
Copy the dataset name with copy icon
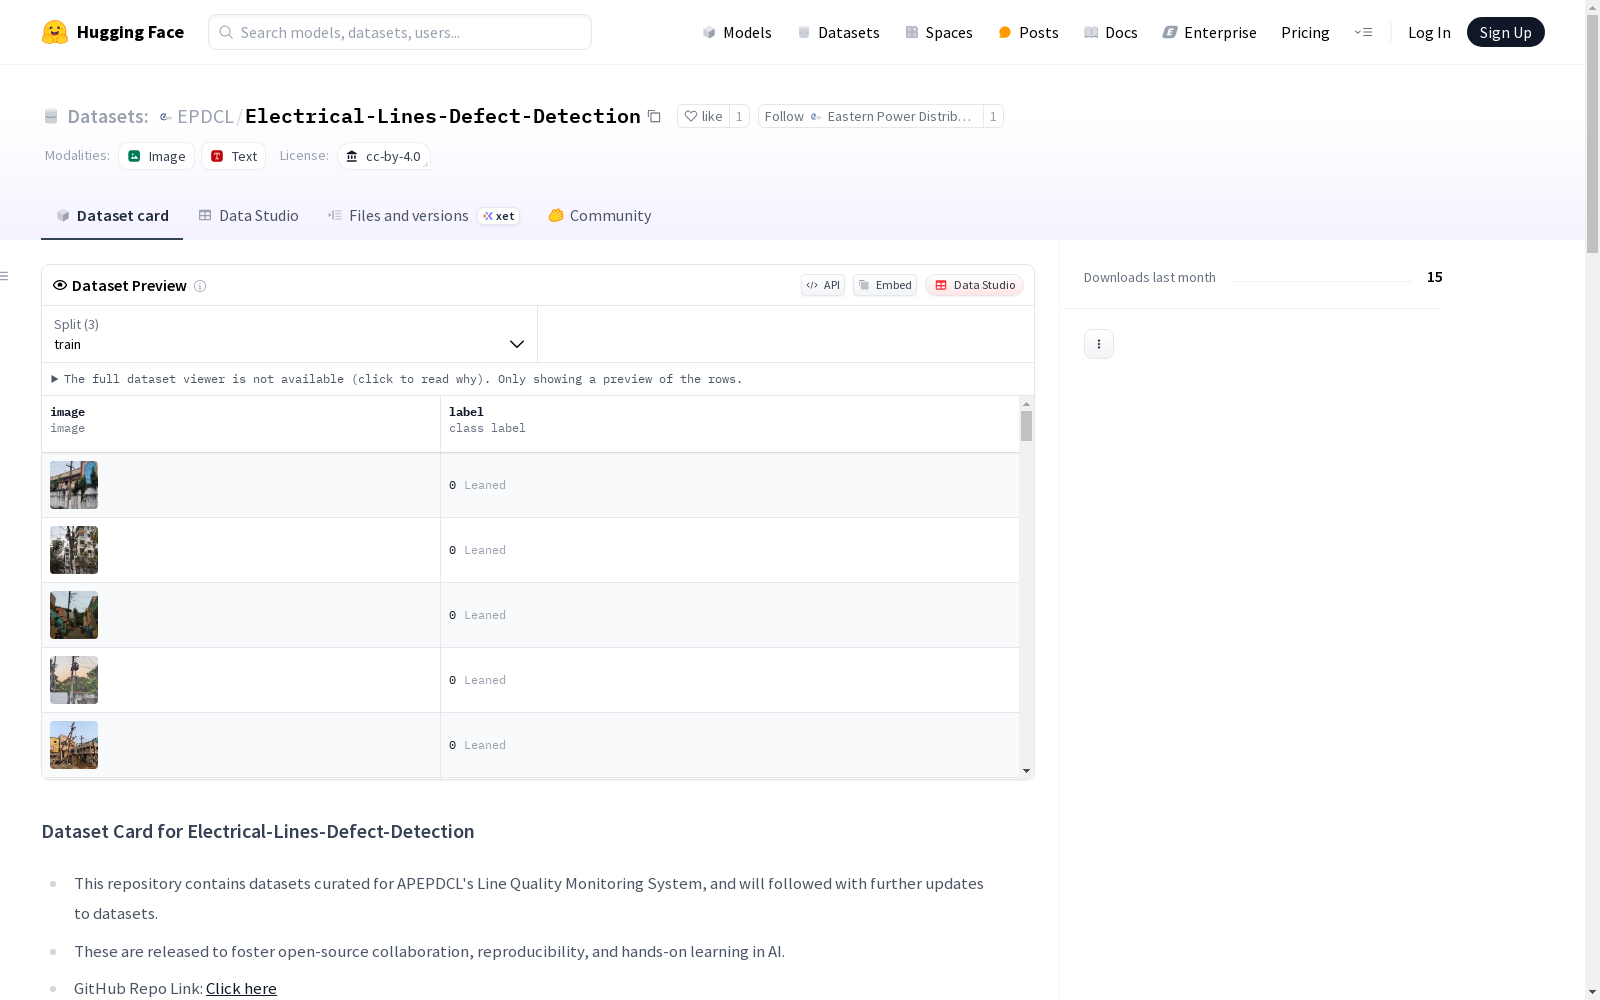pos(654,116)
